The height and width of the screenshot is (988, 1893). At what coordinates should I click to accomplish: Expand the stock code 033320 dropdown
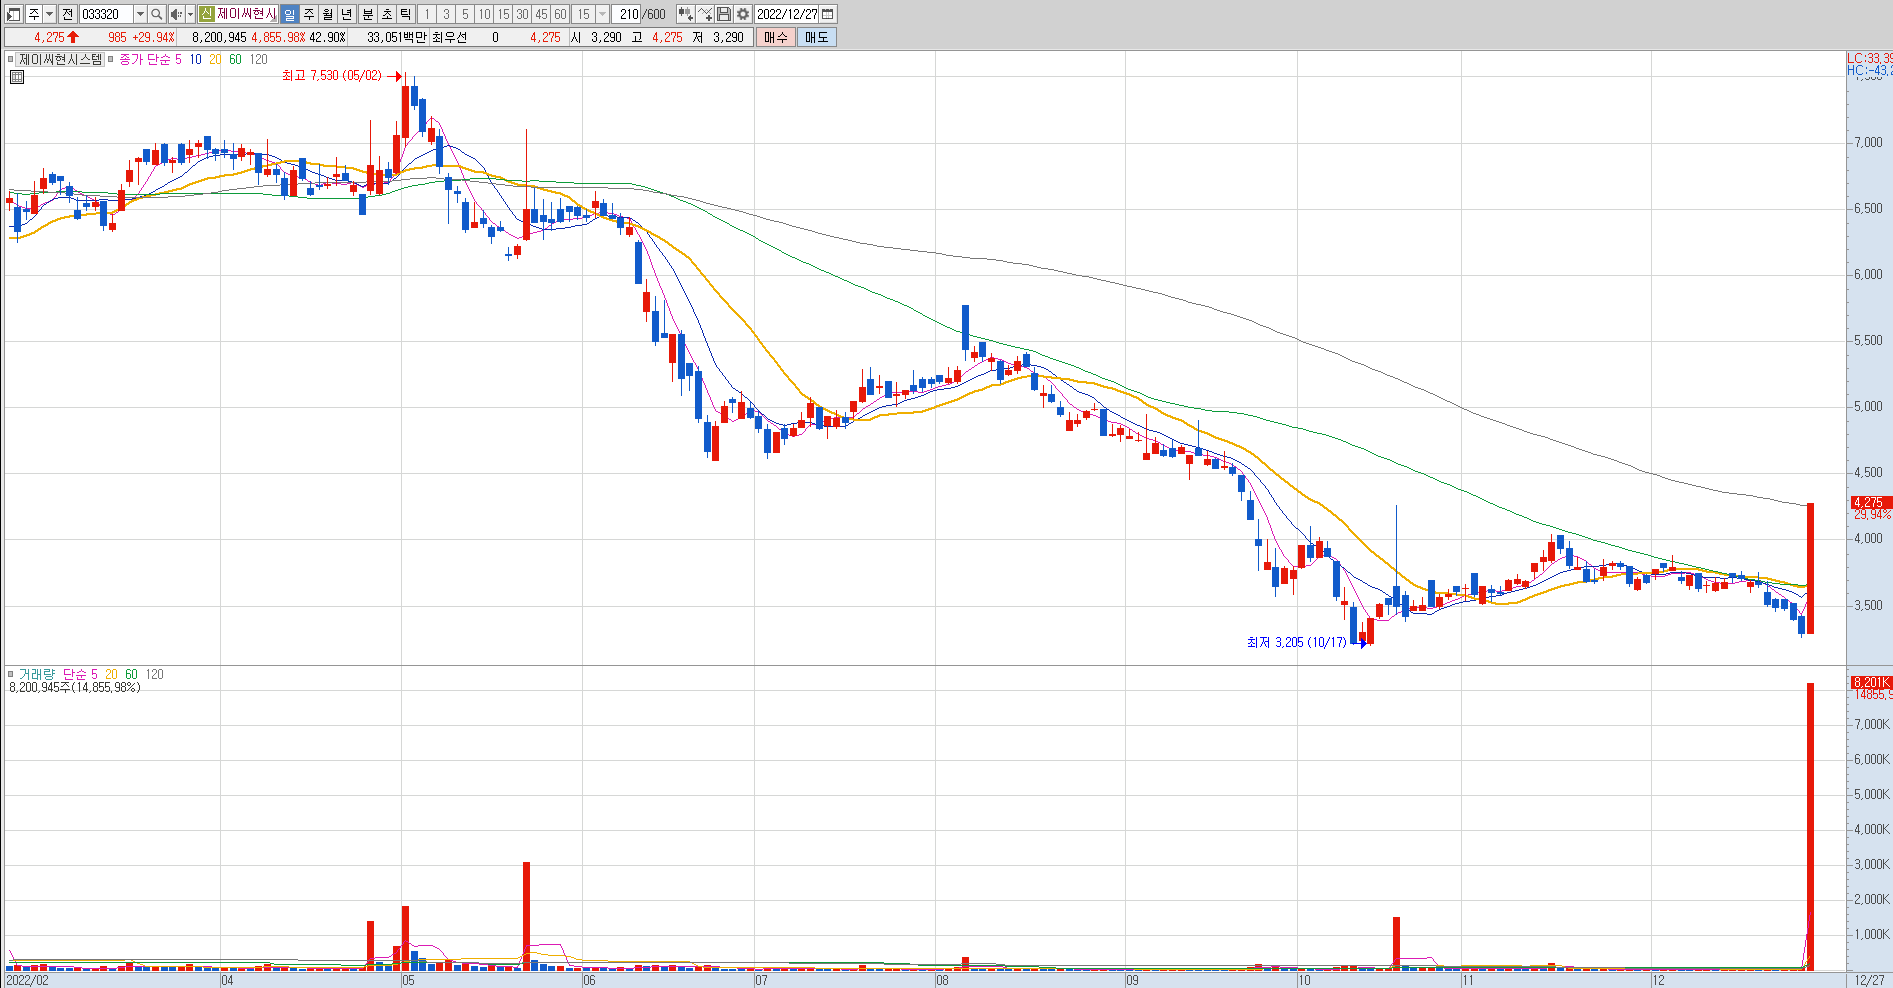click(140, 14)
